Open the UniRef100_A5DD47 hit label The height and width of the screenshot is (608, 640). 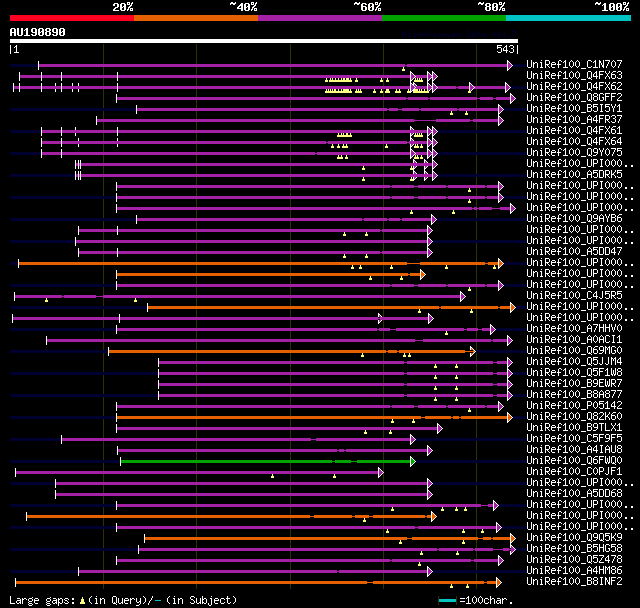574,252
